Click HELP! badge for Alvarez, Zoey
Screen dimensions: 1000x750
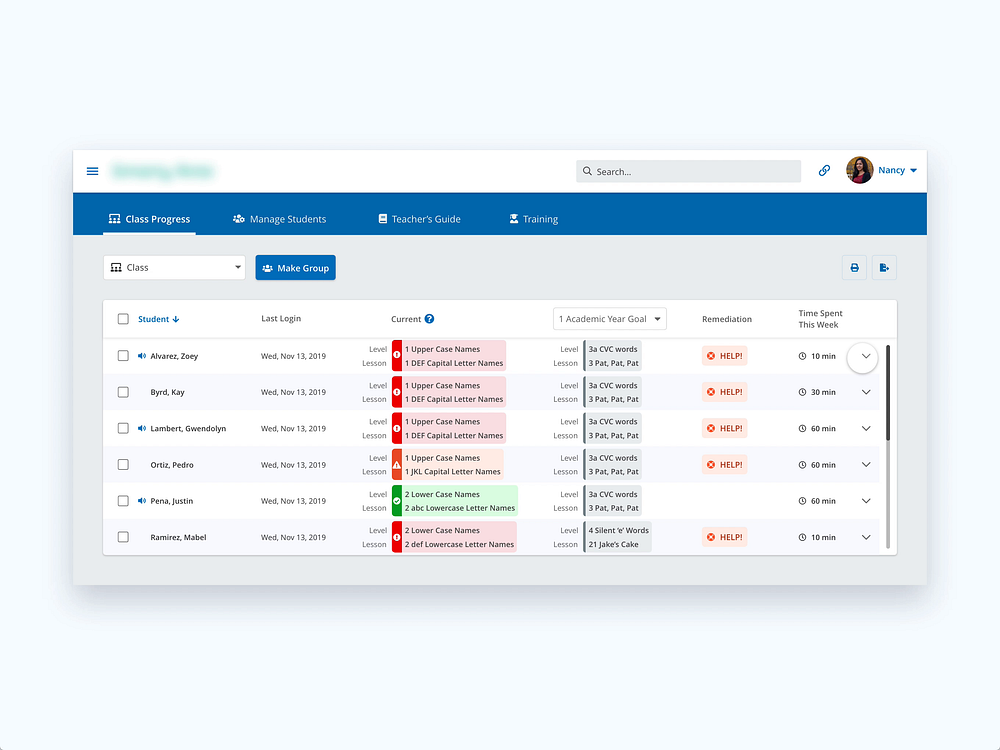tap(725, 356)
